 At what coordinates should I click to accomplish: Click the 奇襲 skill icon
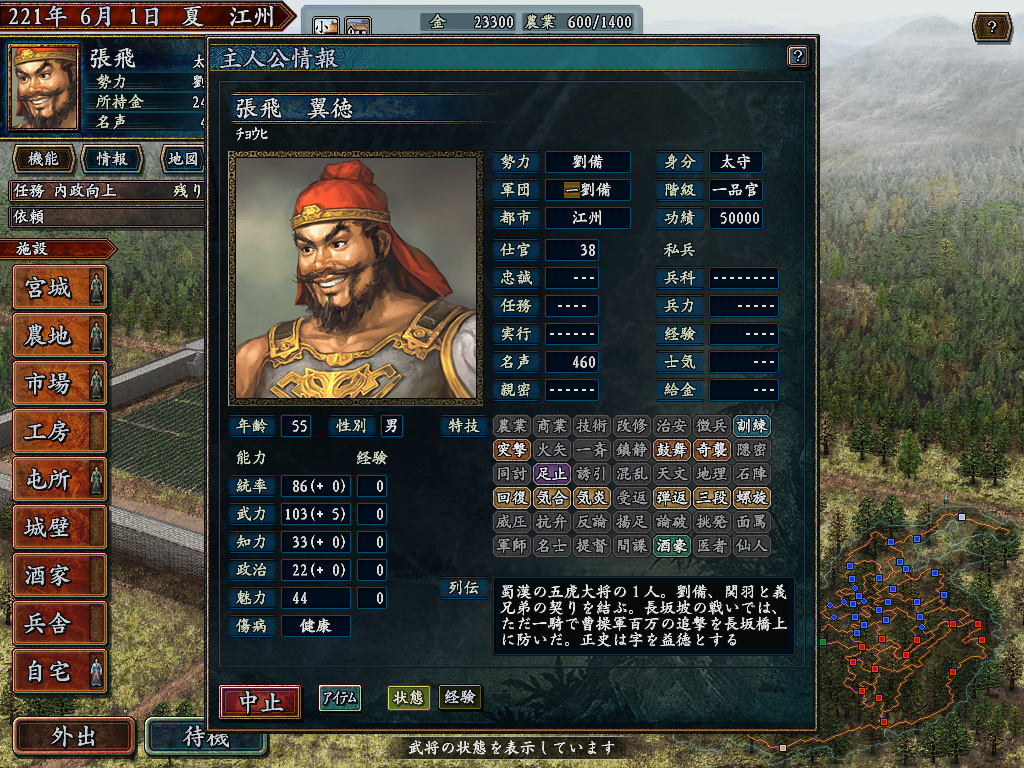(x=711, y=449)
